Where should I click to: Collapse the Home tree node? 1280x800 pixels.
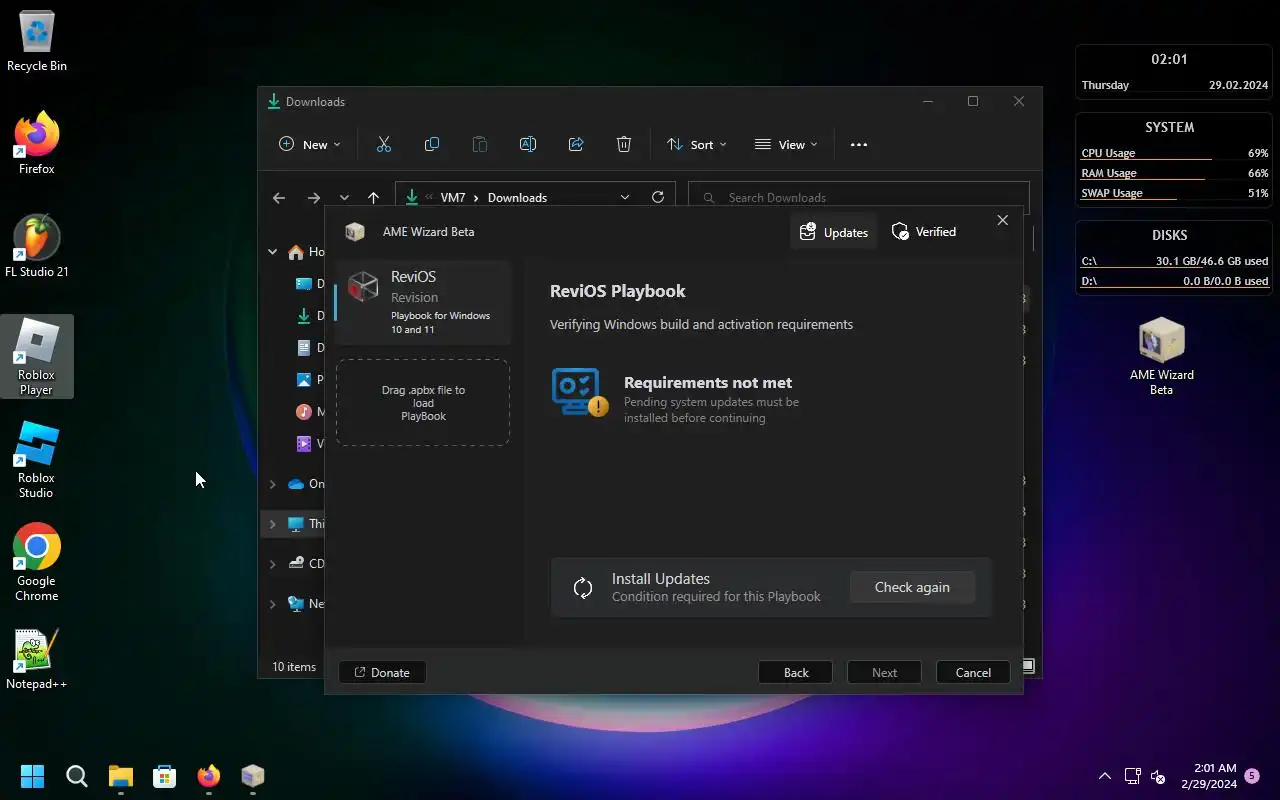point(272,252)
